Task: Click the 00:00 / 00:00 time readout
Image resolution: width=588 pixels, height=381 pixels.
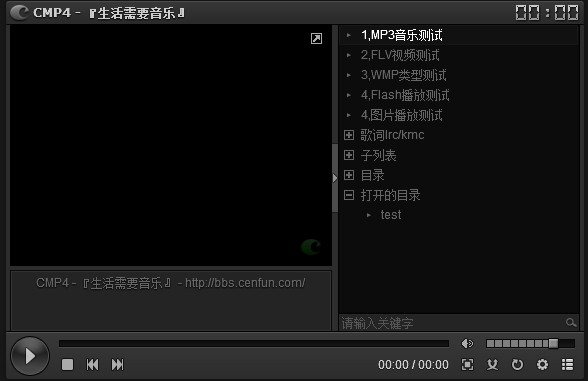Action: click(413, 364)
